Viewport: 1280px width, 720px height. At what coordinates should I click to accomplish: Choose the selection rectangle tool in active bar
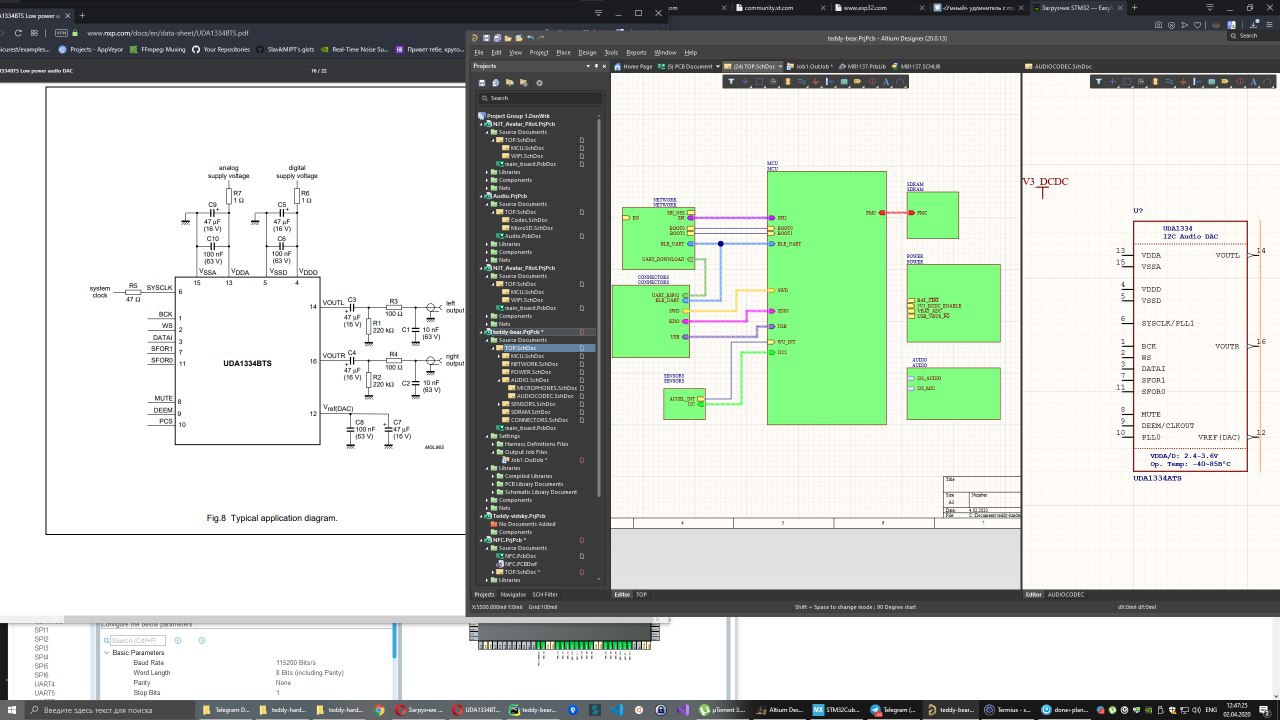tap(759, 81)
